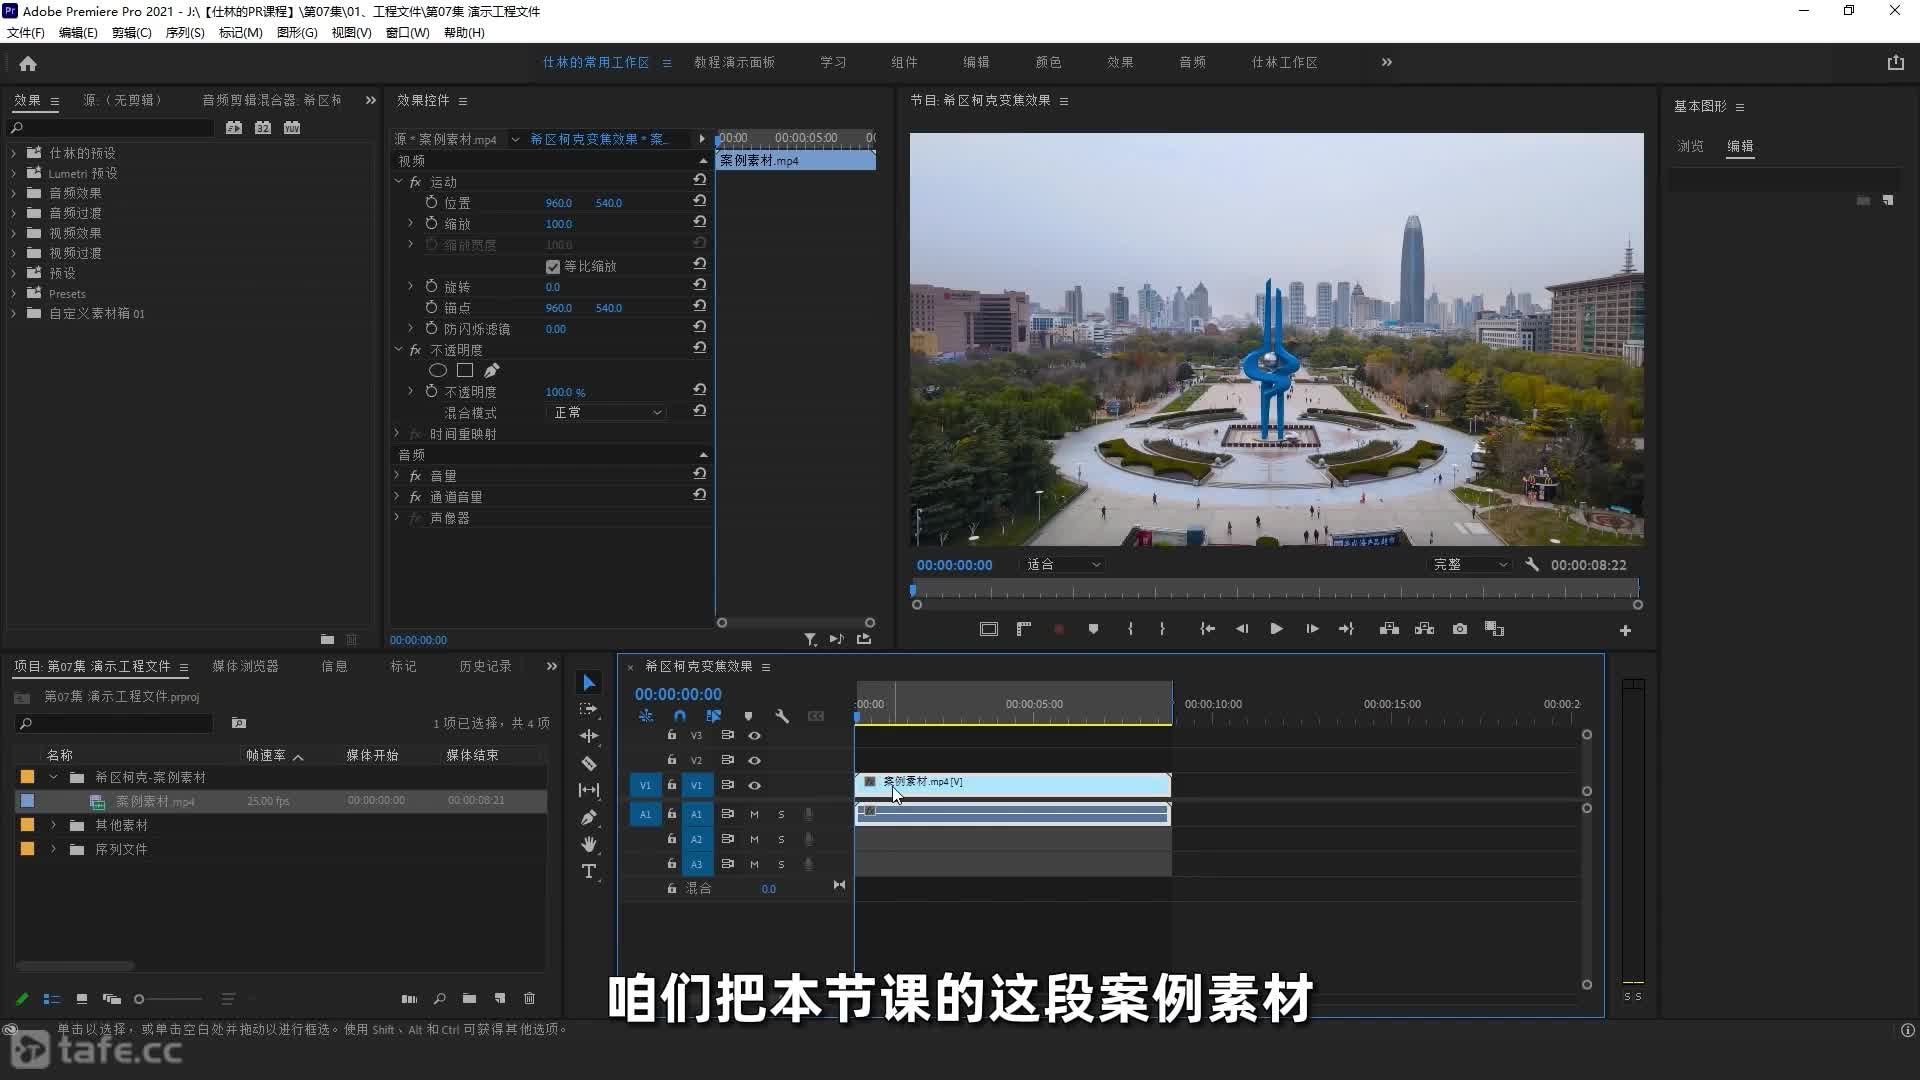Expand the Video Effects folder
Viewport: 1920px width, 1080px height.
(x=13, y=233)
